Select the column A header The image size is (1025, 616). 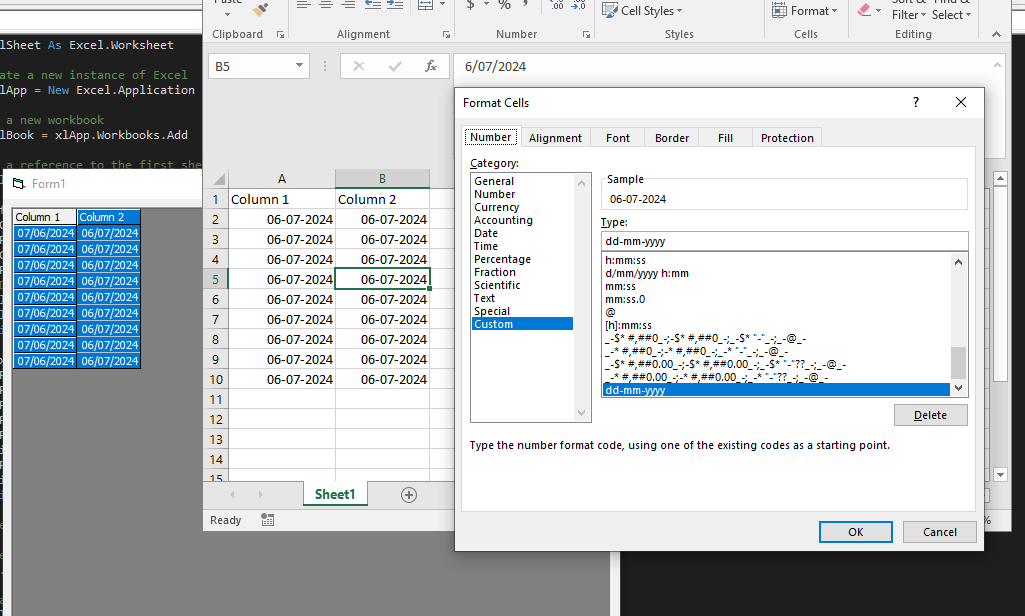282,179
